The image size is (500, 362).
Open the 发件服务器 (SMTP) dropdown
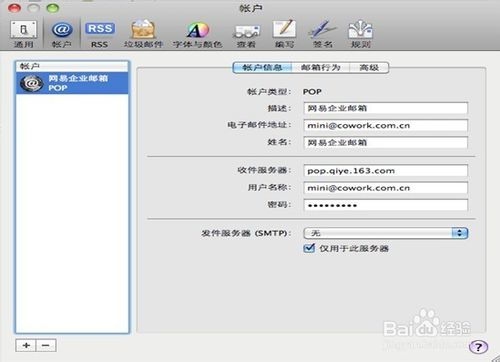point(386,233)
